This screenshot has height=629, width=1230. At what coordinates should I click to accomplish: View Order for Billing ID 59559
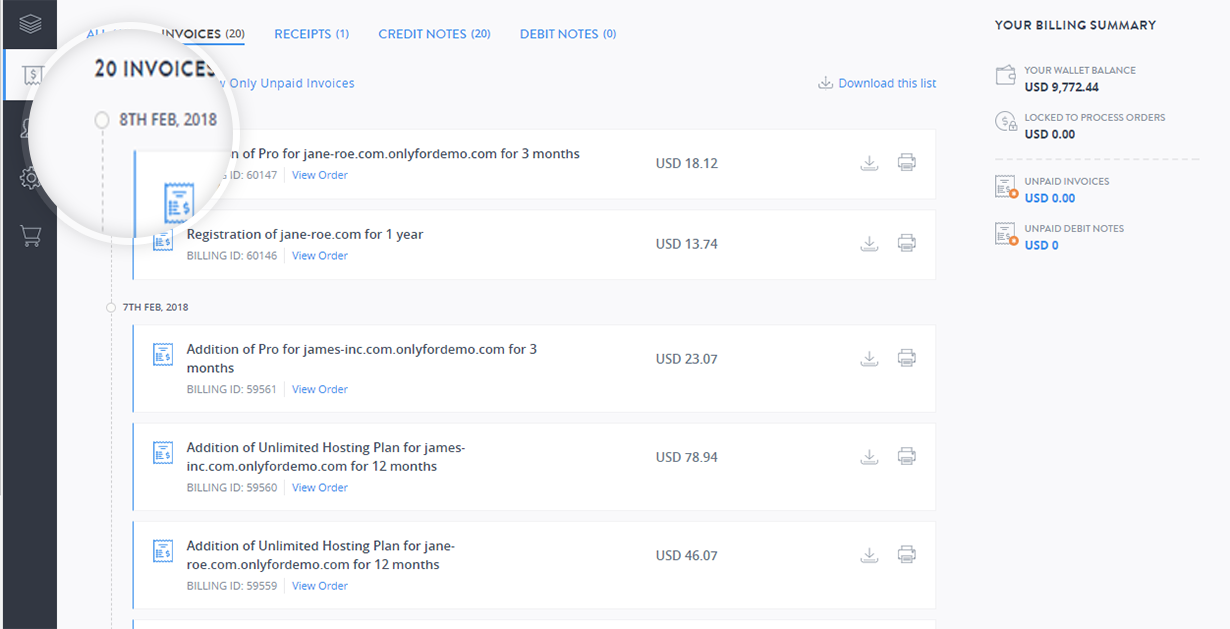pyautogui.click(x=320, y=586)
